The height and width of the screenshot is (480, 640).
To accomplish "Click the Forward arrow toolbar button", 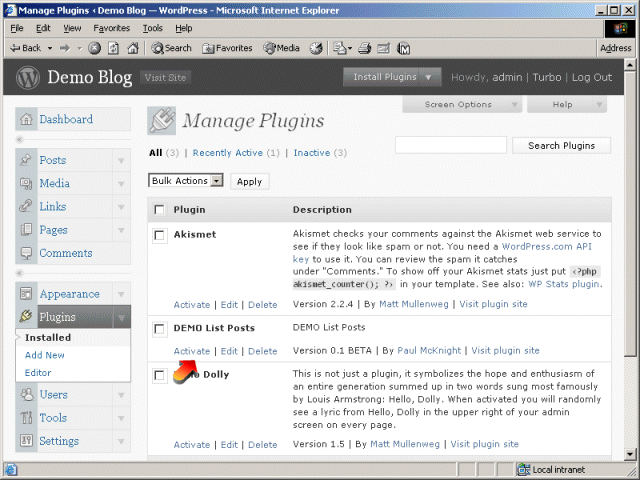I will [64, 48].
